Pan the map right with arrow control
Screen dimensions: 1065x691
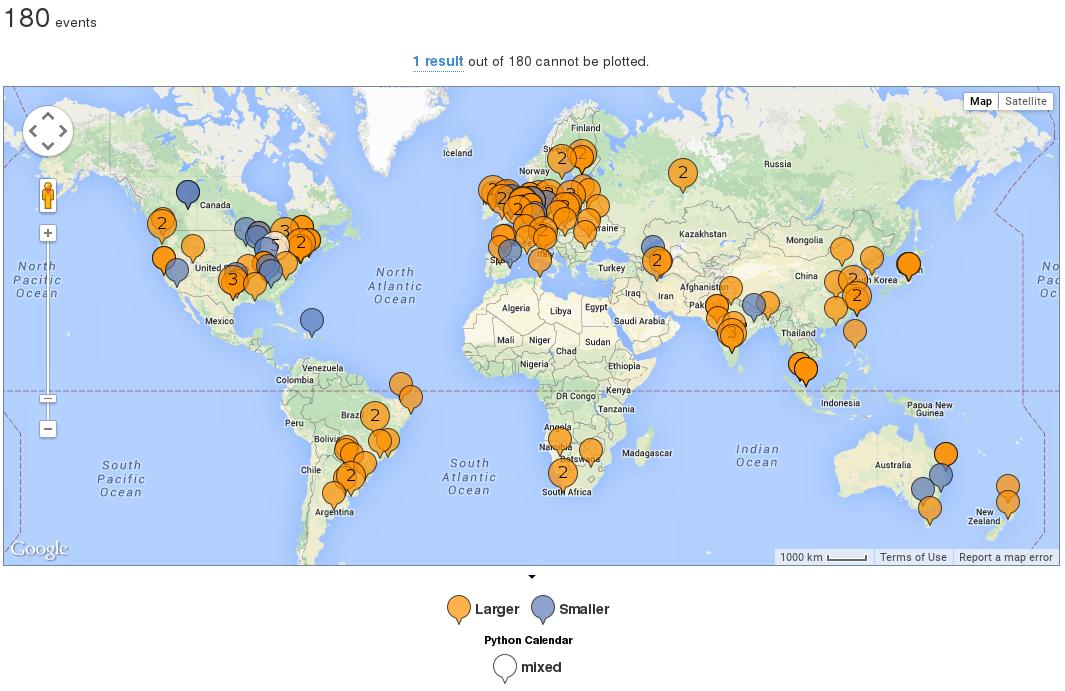pos(63,131)
